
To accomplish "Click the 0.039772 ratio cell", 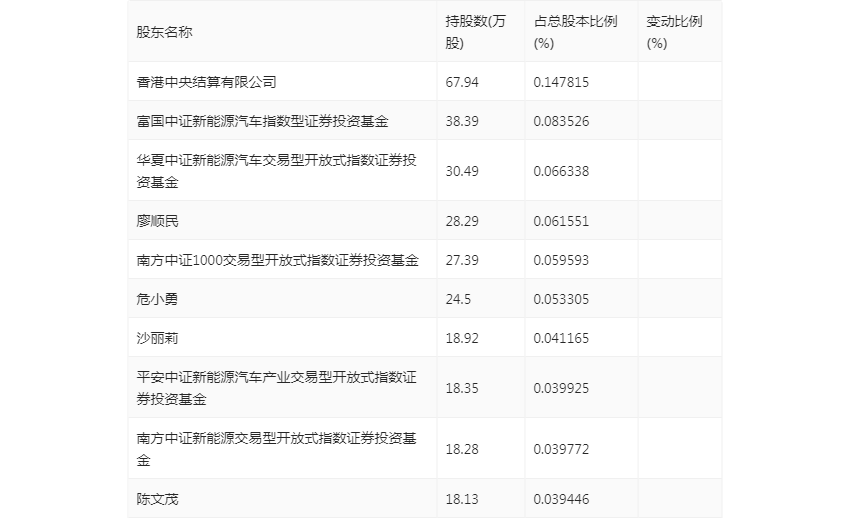I will (x=561, y=449).
